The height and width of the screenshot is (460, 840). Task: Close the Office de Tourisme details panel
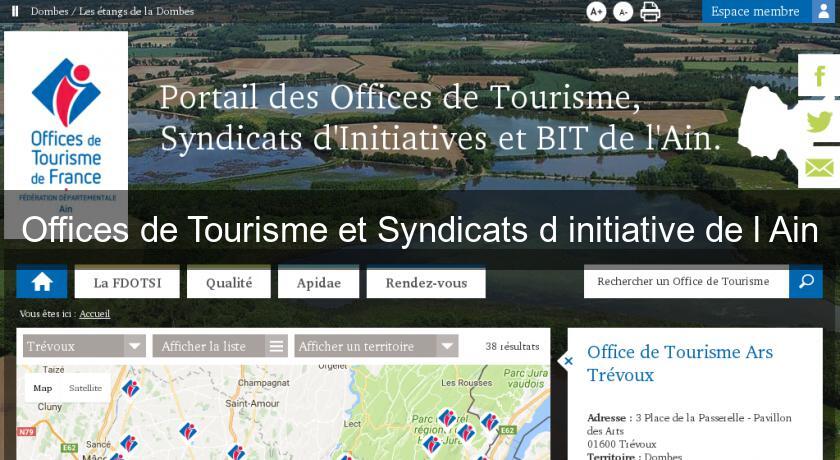click(x=568, y=361)
